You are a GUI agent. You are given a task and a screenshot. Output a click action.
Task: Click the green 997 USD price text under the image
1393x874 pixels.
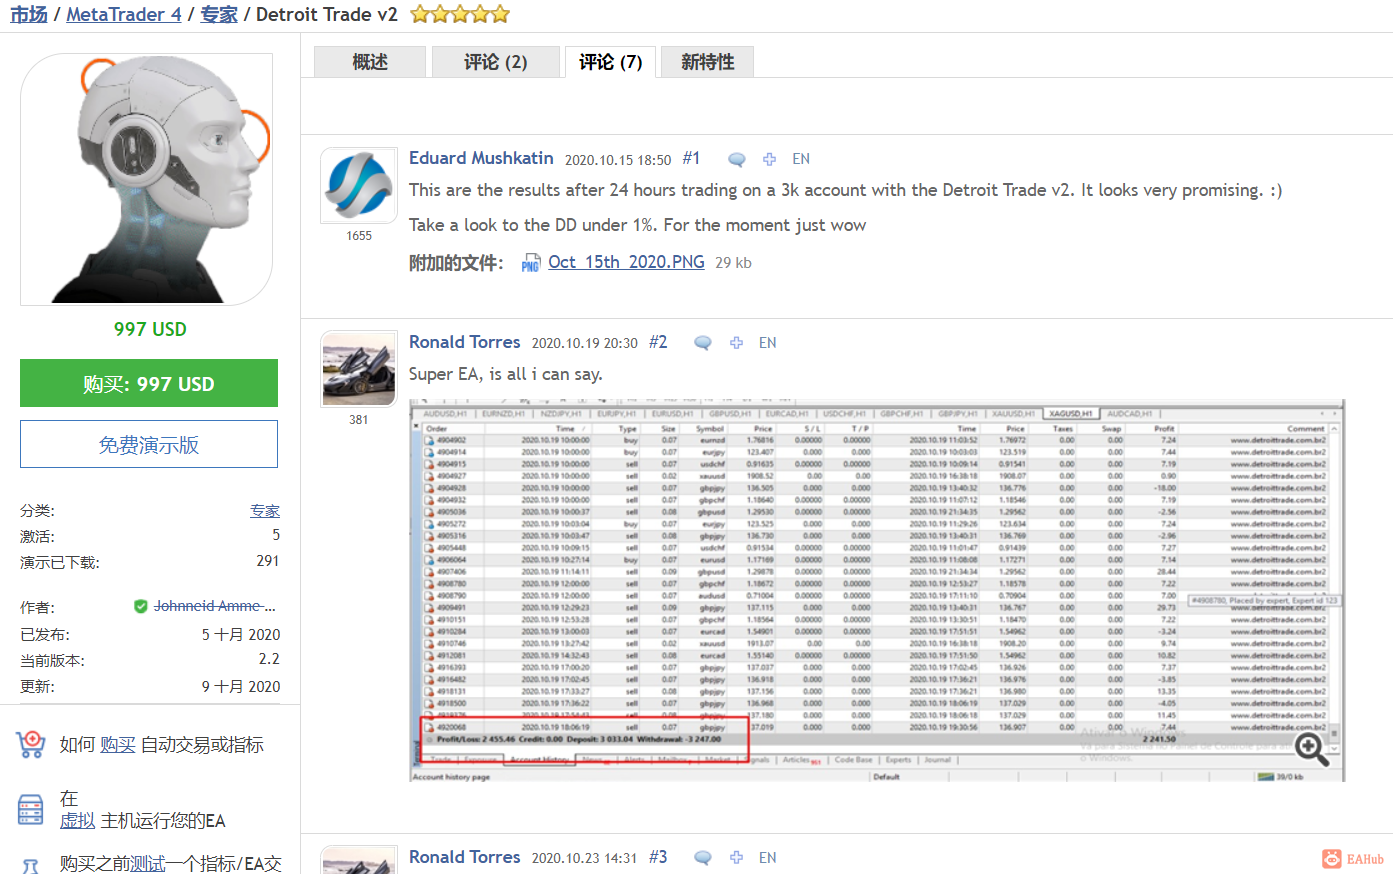pos(150,329)
